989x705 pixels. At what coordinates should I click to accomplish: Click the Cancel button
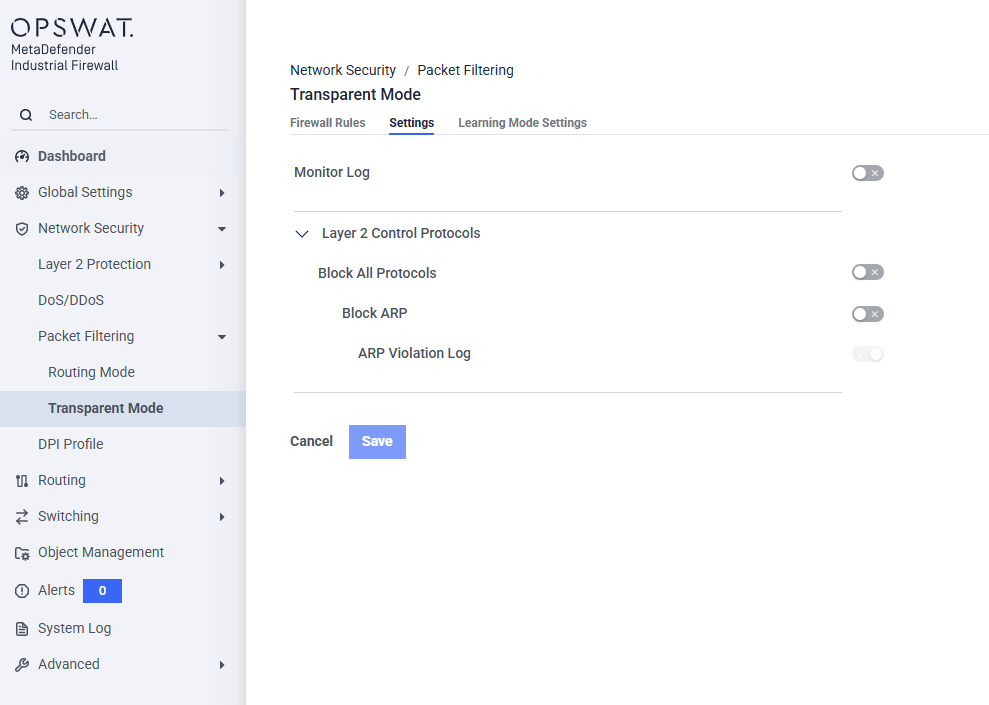click(311, 441)
